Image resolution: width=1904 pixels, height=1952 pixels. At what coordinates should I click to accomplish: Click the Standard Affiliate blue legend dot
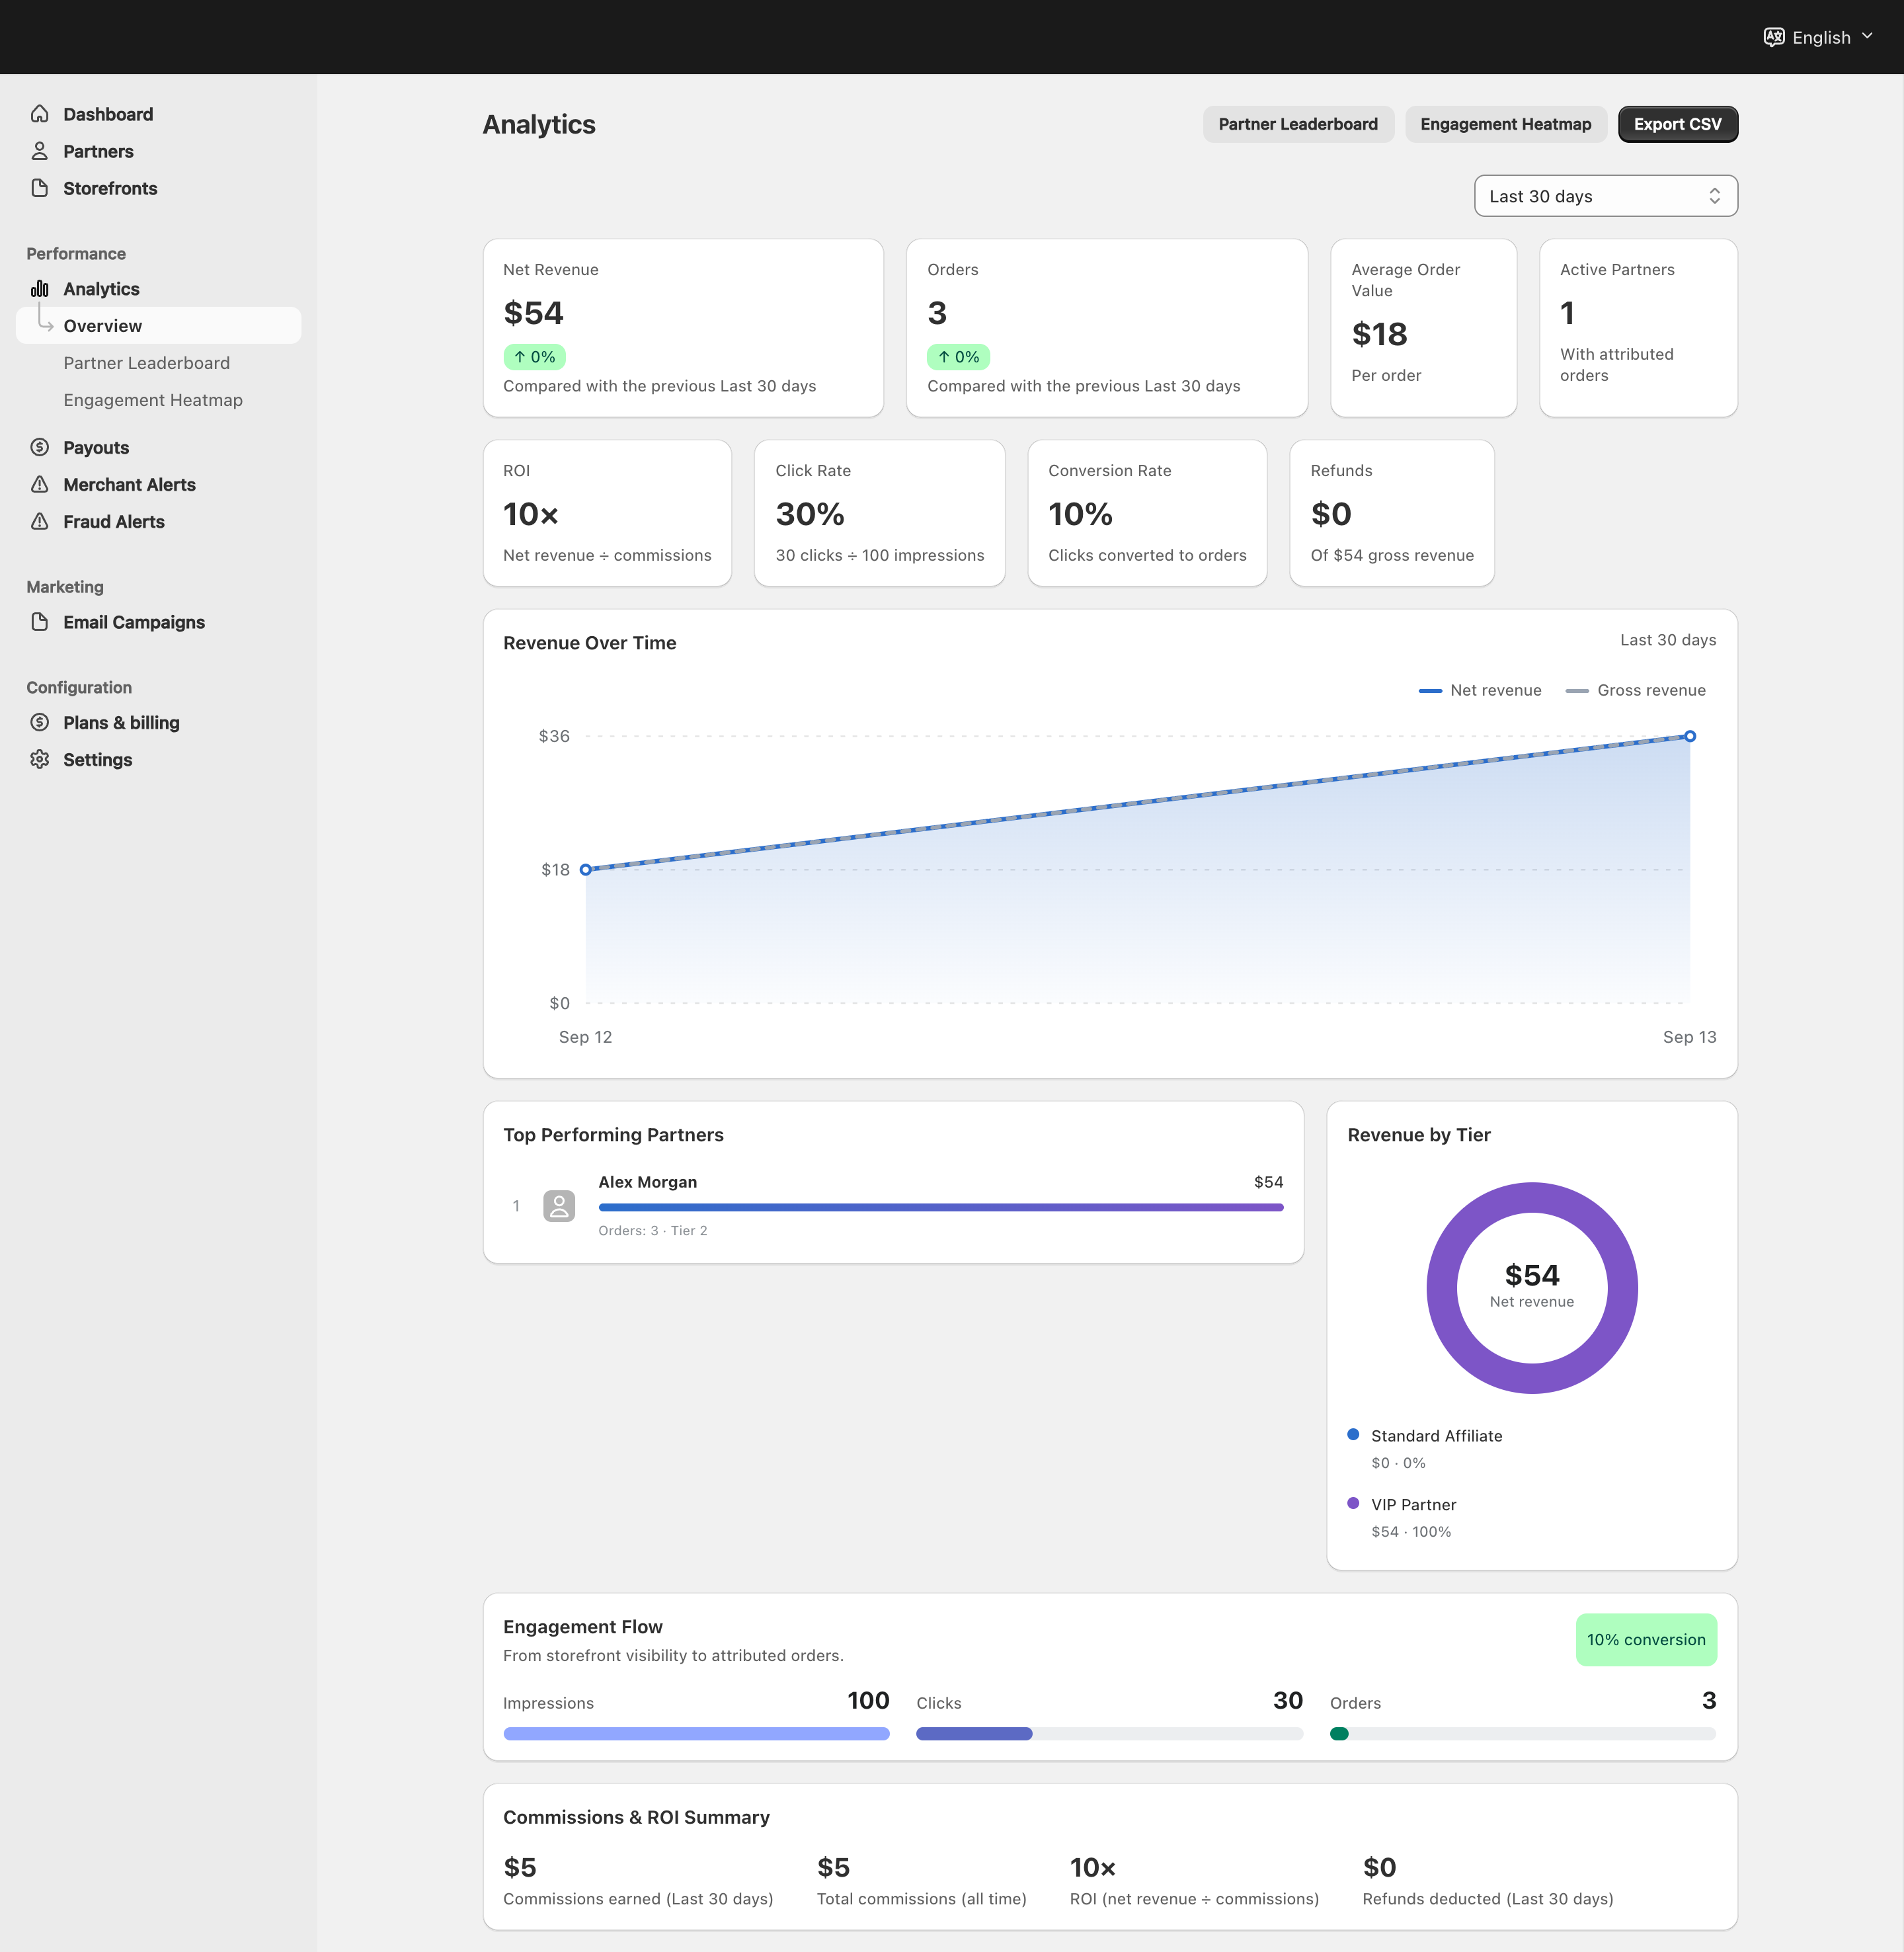[x=1353, y=1434]
